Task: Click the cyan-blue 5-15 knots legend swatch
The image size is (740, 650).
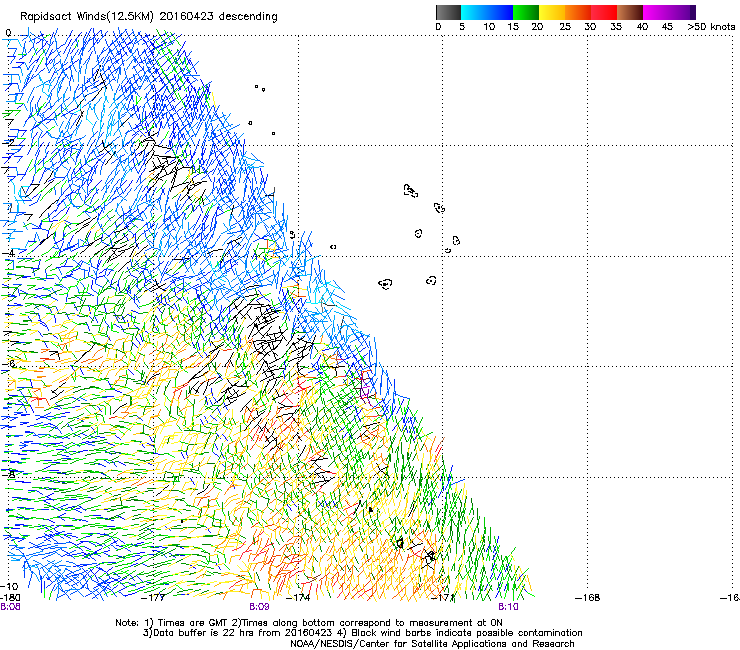Action: [x=487, y=12]
